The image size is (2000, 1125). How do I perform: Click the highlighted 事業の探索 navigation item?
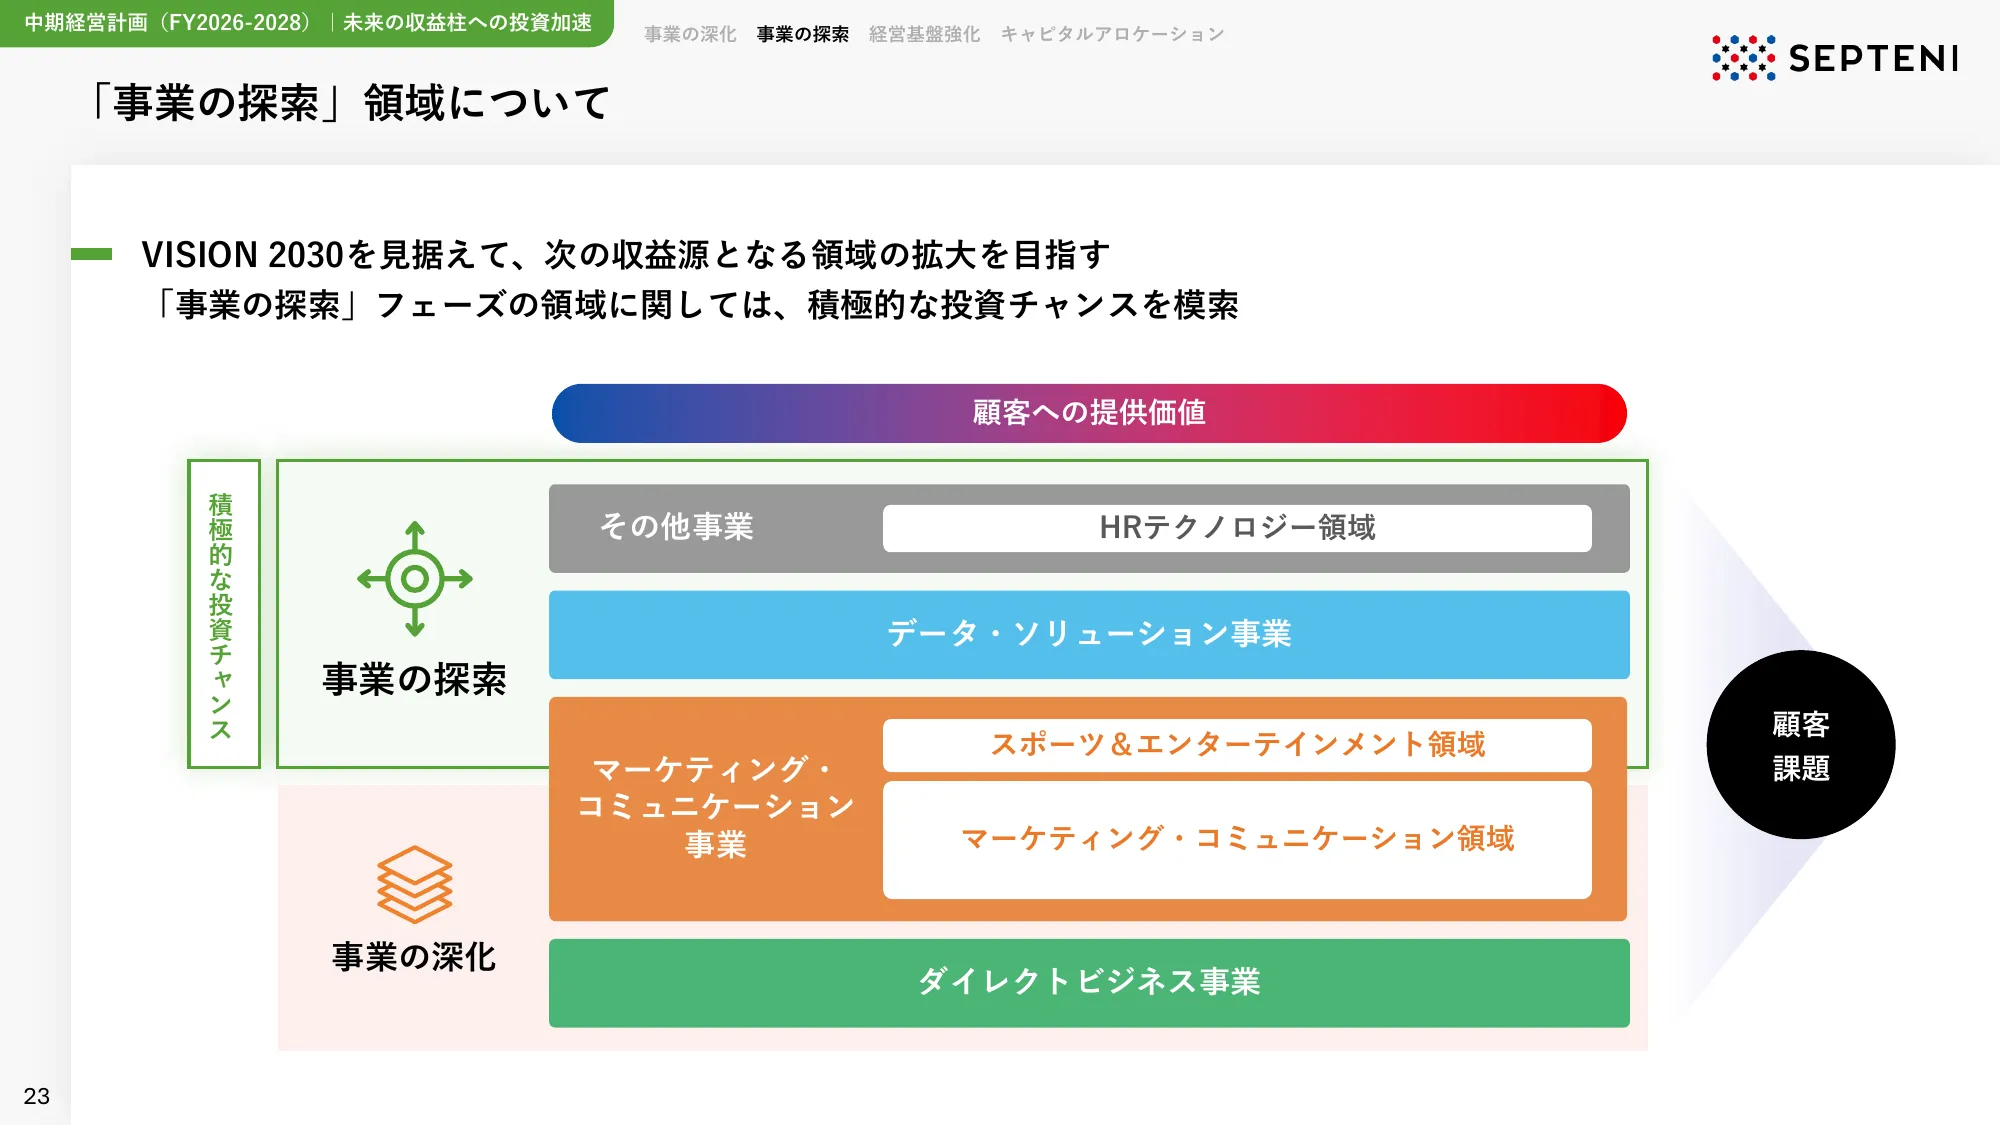coord(801,33)
